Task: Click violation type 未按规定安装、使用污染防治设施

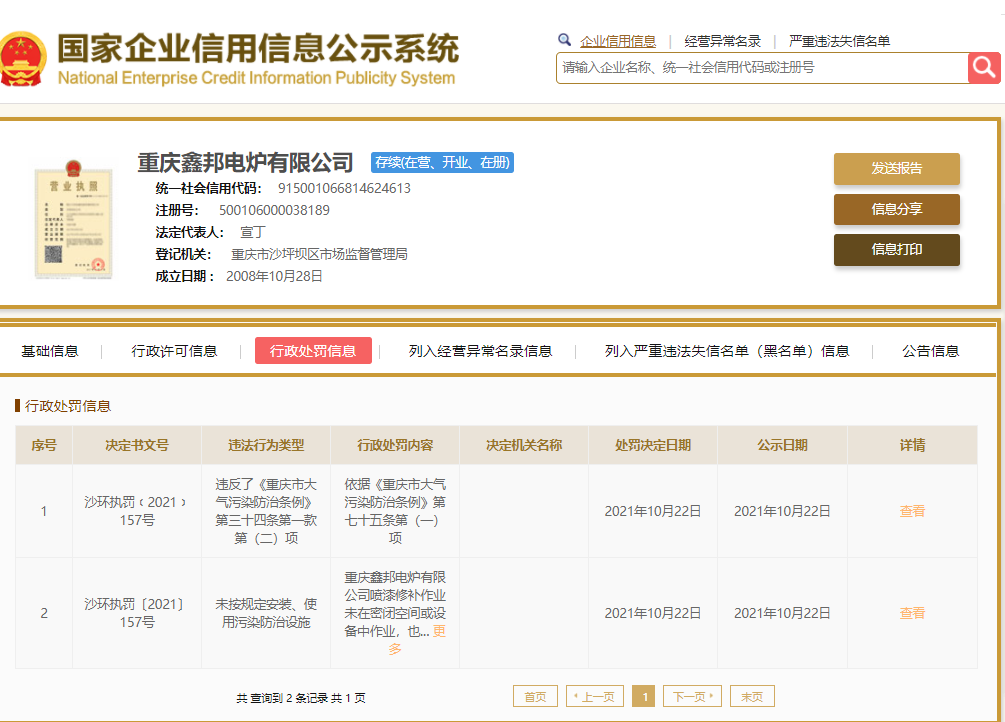Action: tap(266, 613)
